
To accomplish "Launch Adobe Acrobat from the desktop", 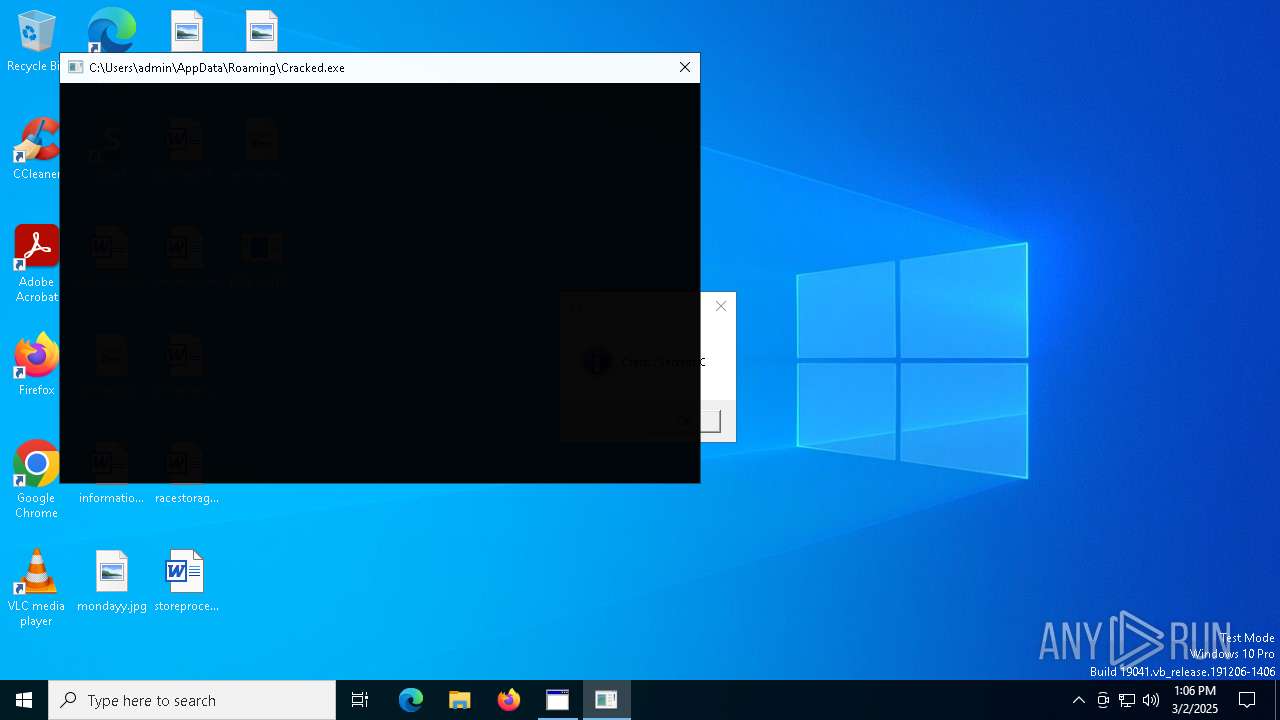I will pos(36,264).
